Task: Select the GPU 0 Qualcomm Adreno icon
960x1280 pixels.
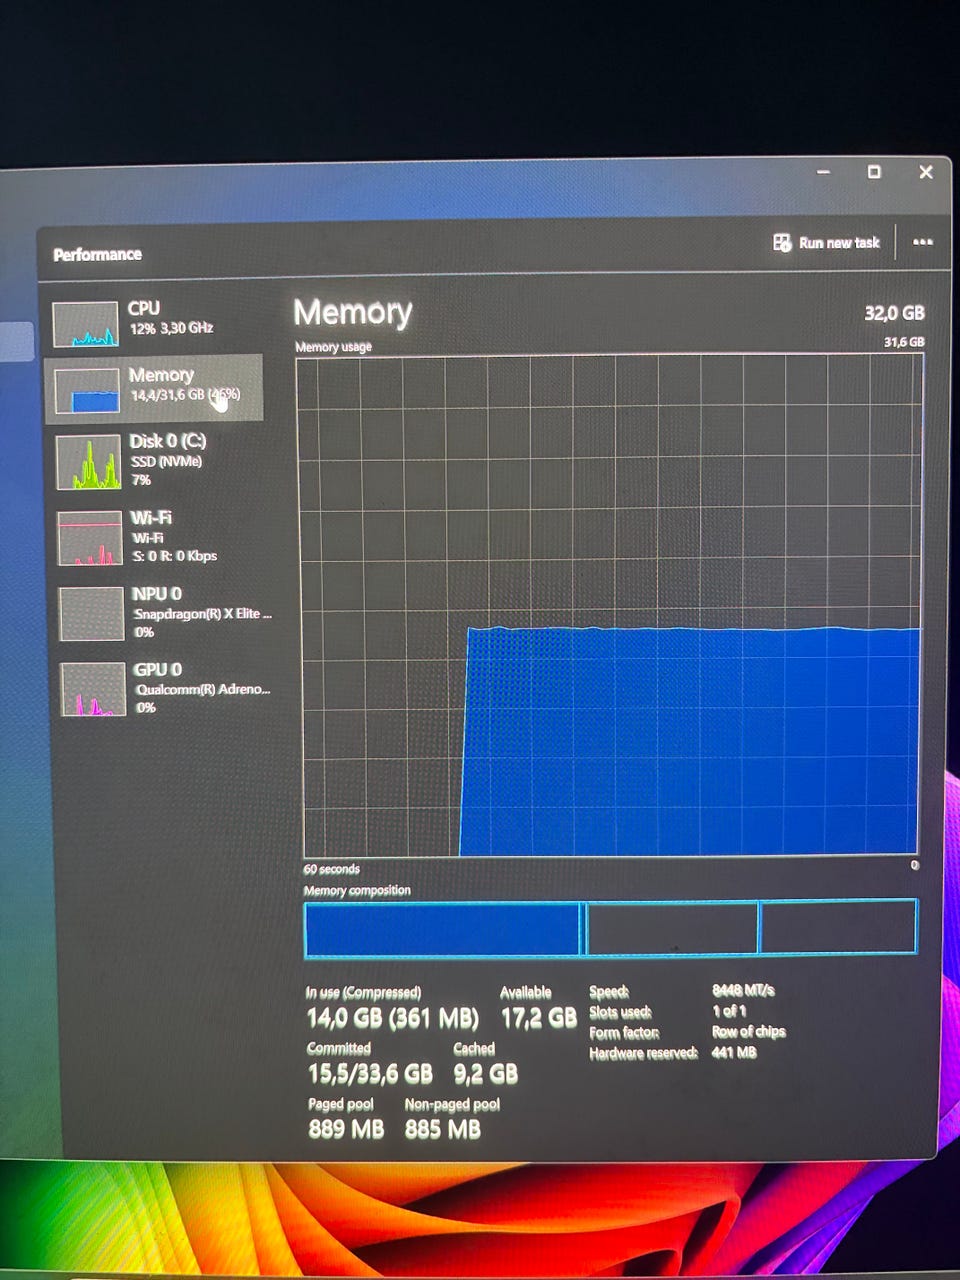Action: [x=92, y=690]
